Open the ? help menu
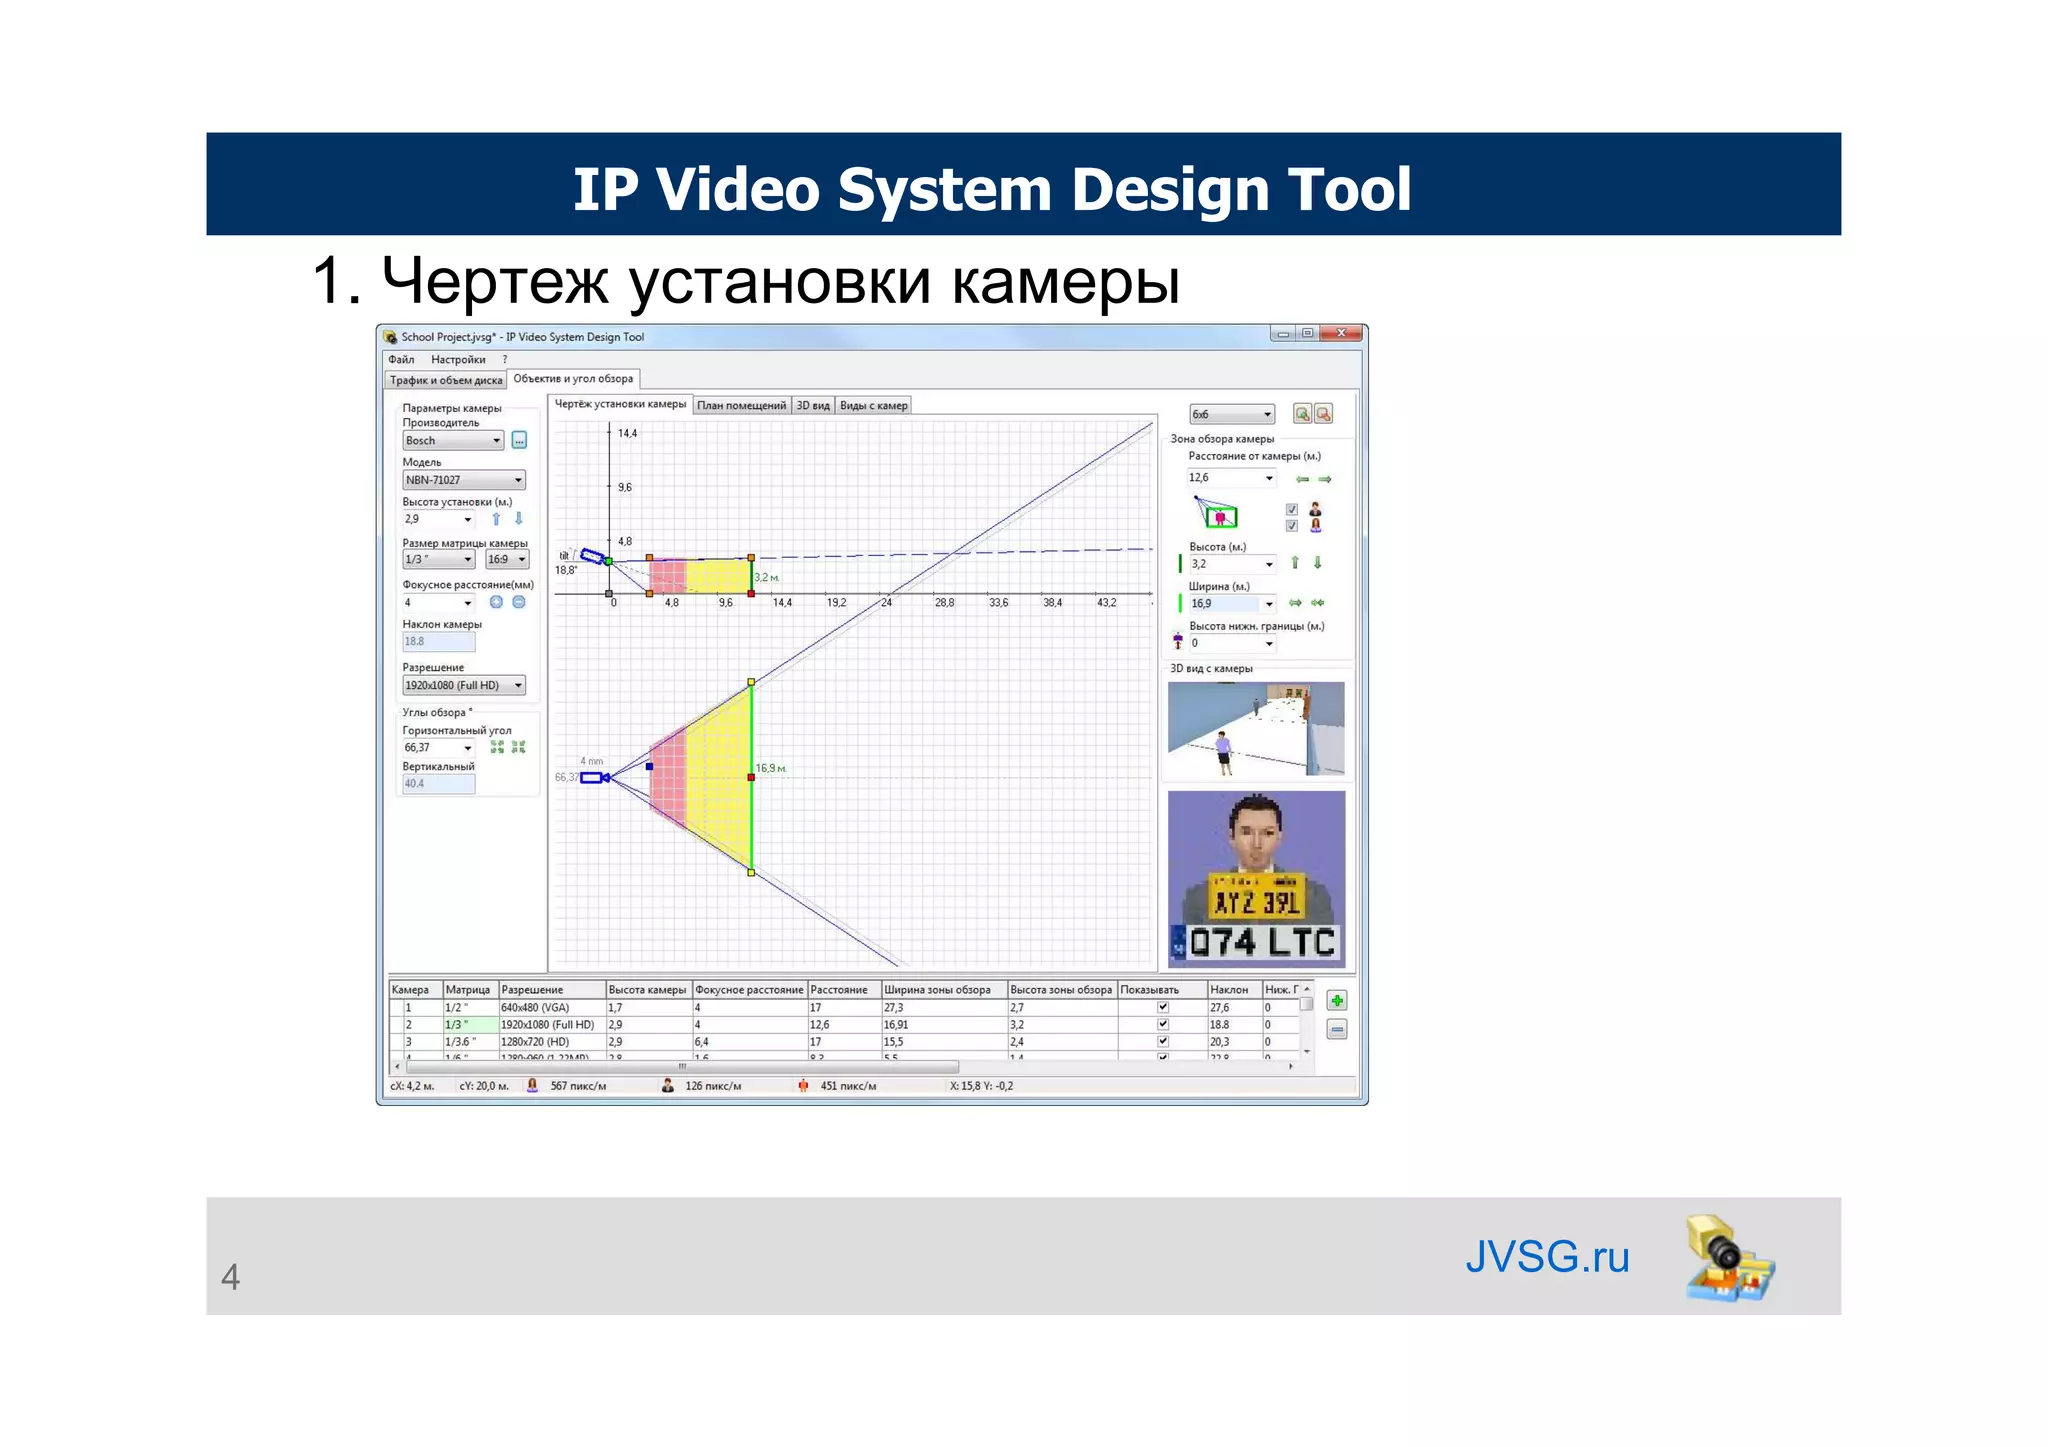The width and height of the screenshot is (2048, 1447). click(505, 360)
